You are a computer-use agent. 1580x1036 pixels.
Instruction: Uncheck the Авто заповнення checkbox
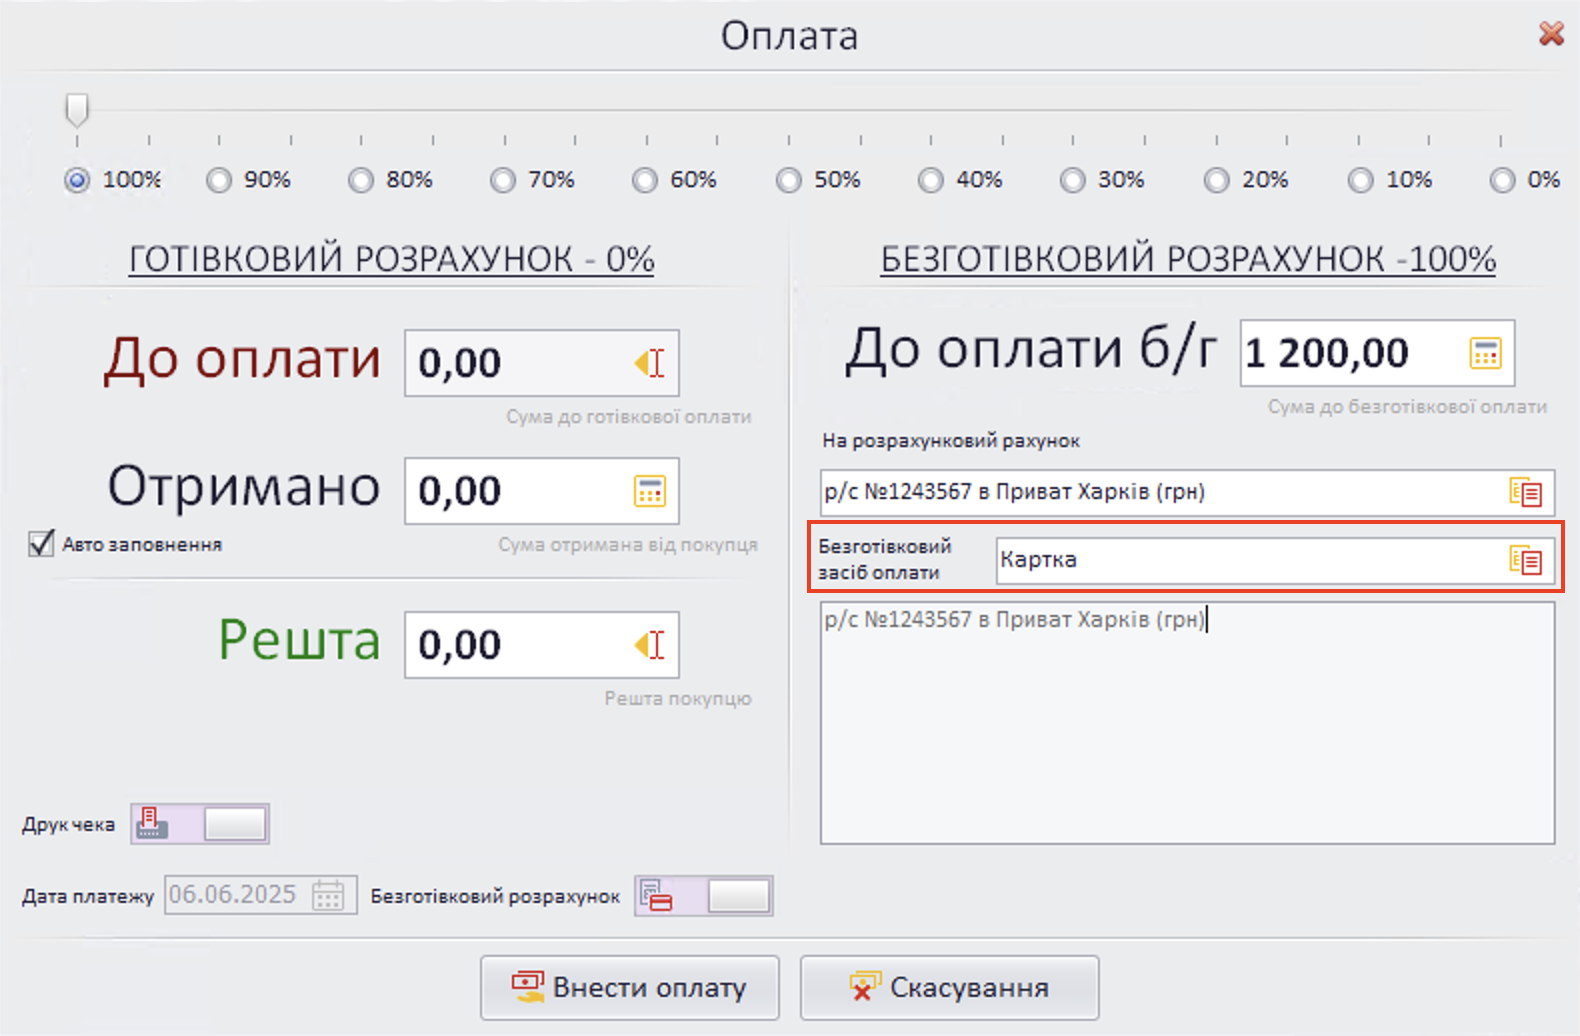coord(41,544)
